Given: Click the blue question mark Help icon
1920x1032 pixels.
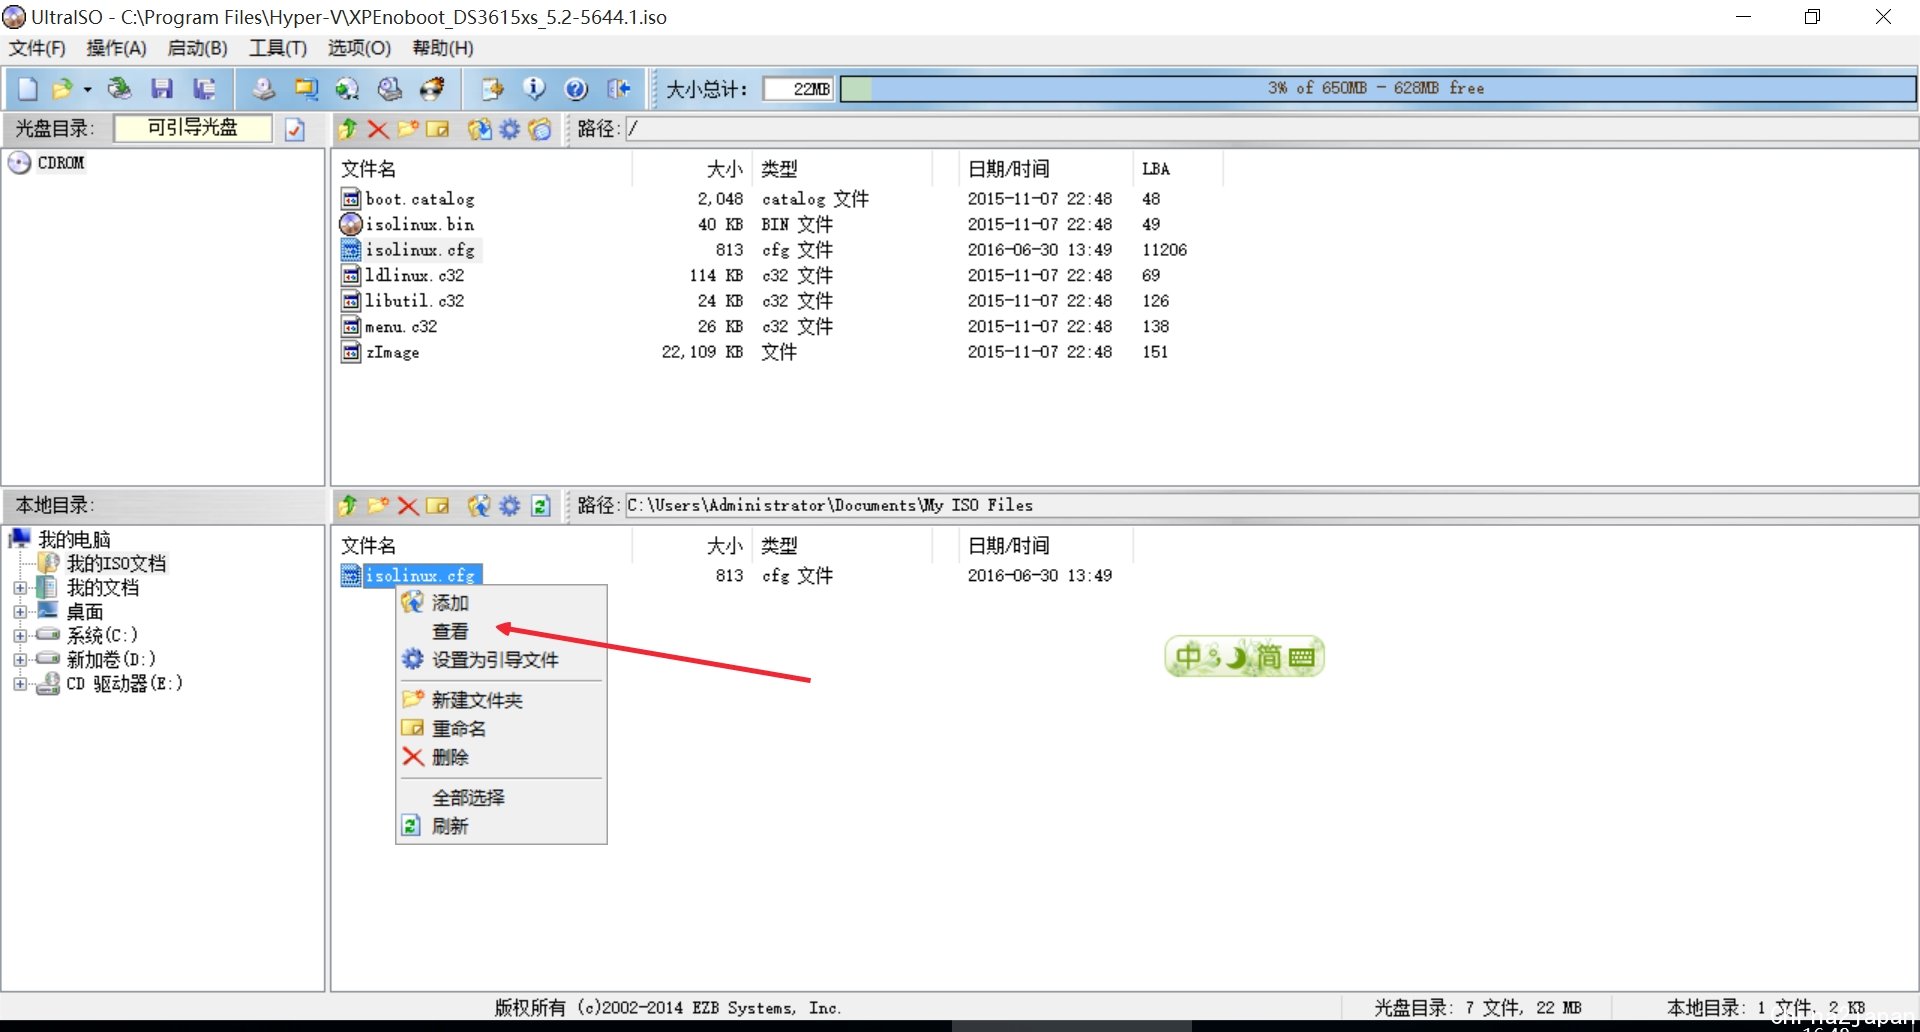Looking at the screenshot, I should [x=576, y=89].
